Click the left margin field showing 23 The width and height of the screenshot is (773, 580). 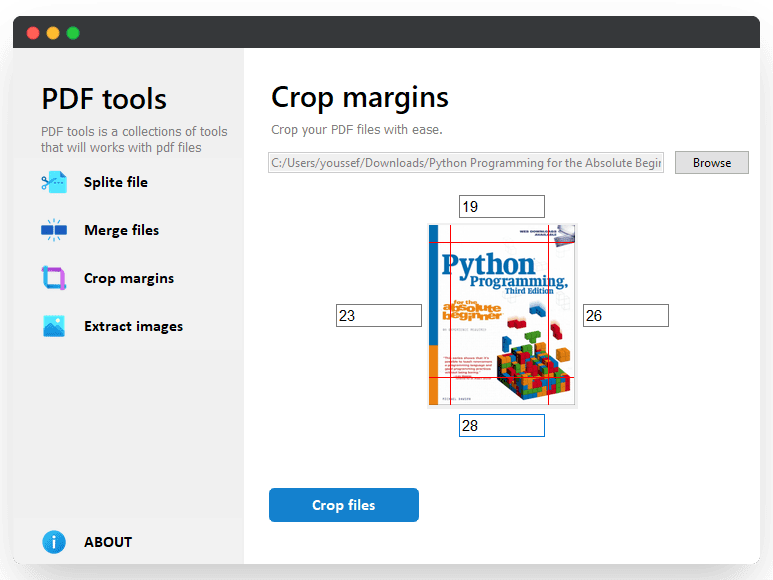point(378,316)
